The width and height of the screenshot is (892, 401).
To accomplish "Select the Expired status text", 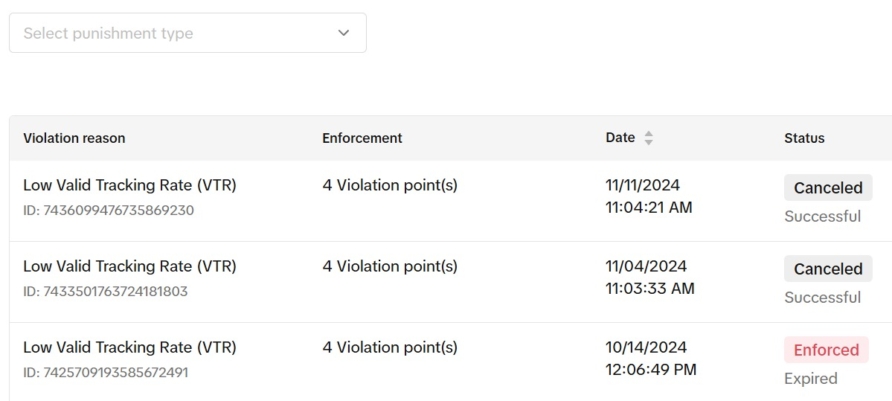I will [x=811, y=378].
